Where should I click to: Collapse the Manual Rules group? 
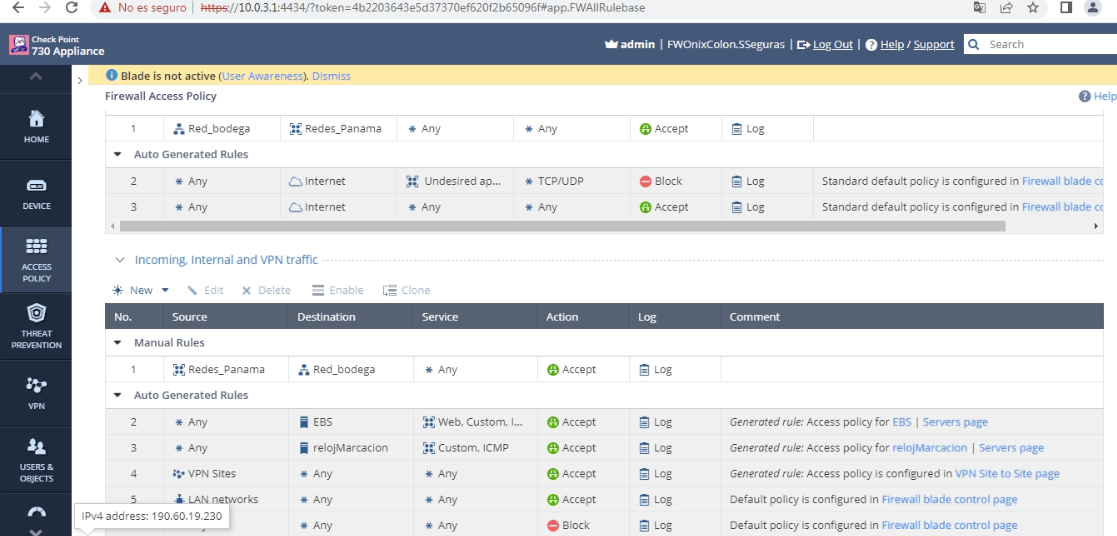pos(117,343)
